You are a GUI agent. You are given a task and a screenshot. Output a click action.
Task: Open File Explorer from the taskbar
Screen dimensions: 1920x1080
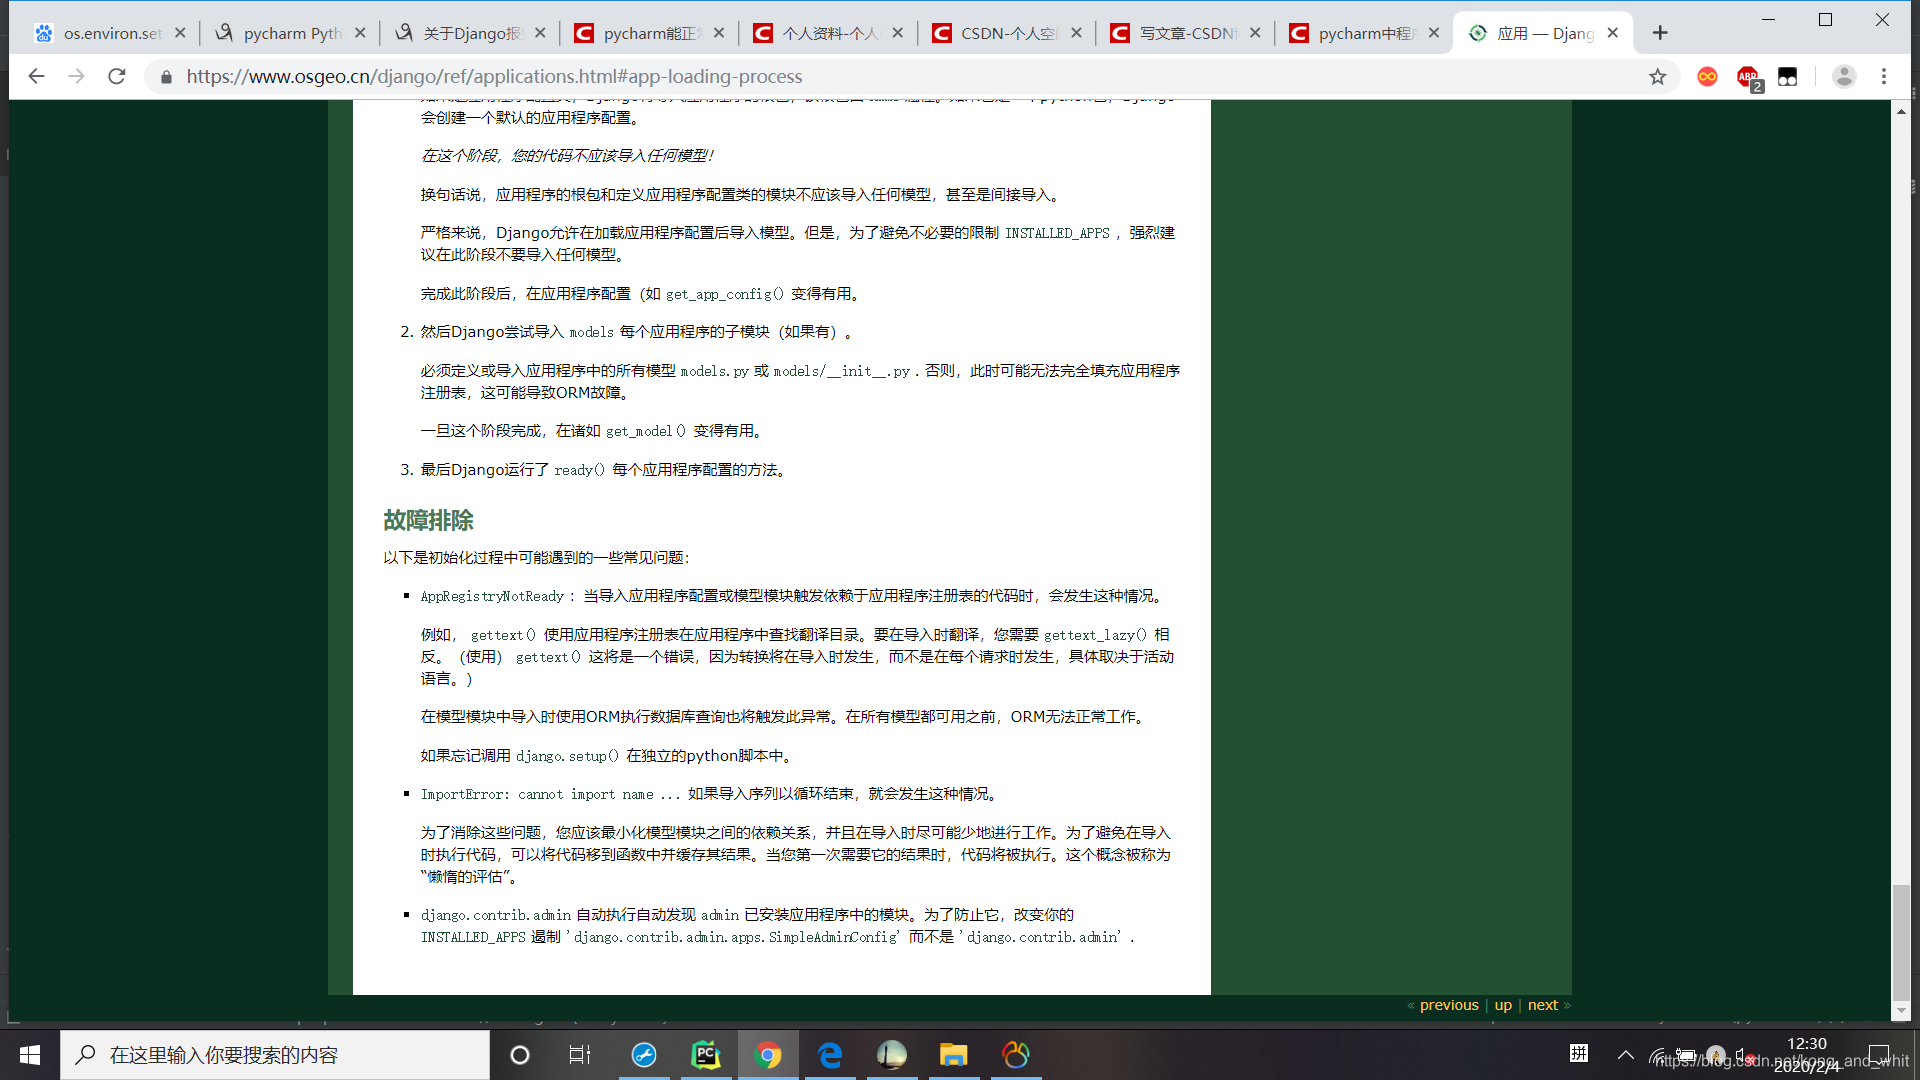pyautogui.click(x=954, y=1055)
